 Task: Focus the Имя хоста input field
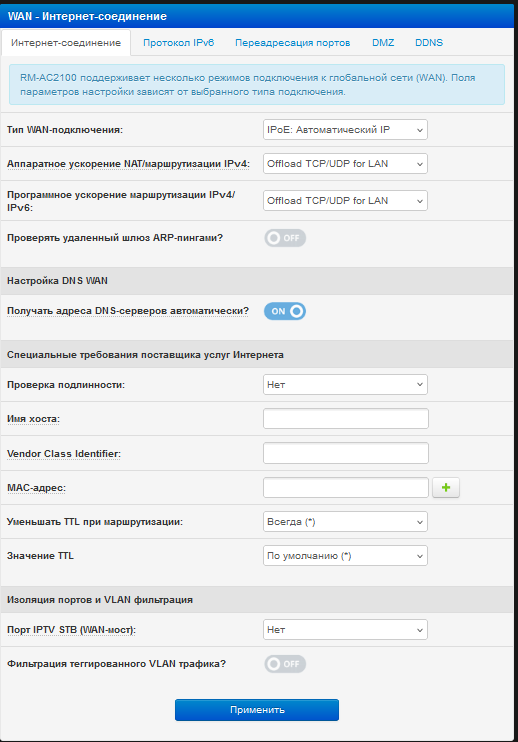(x=346, y=419)
